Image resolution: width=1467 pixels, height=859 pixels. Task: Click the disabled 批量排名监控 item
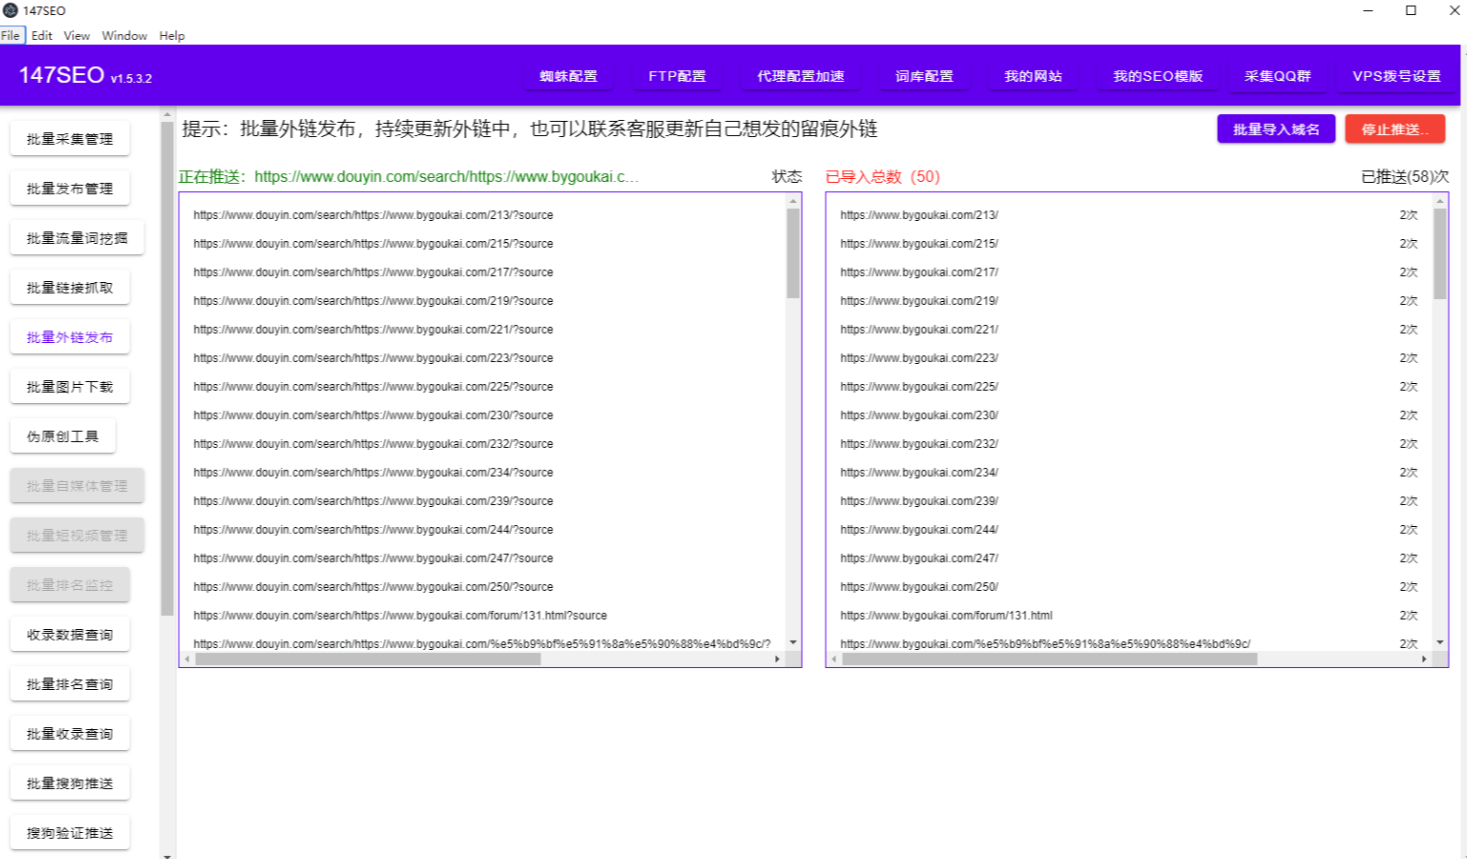[70, 585]
